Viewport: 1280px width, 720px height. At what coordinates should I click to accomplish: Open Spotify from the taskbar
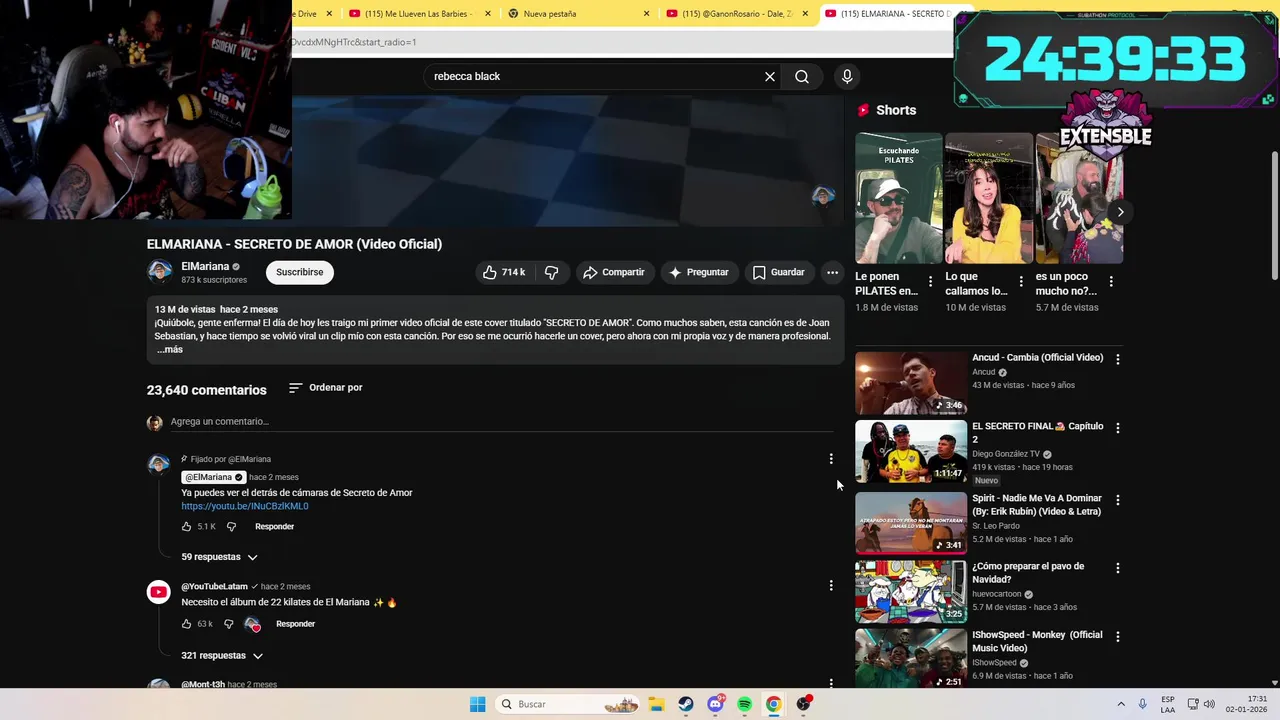(744, 704)
